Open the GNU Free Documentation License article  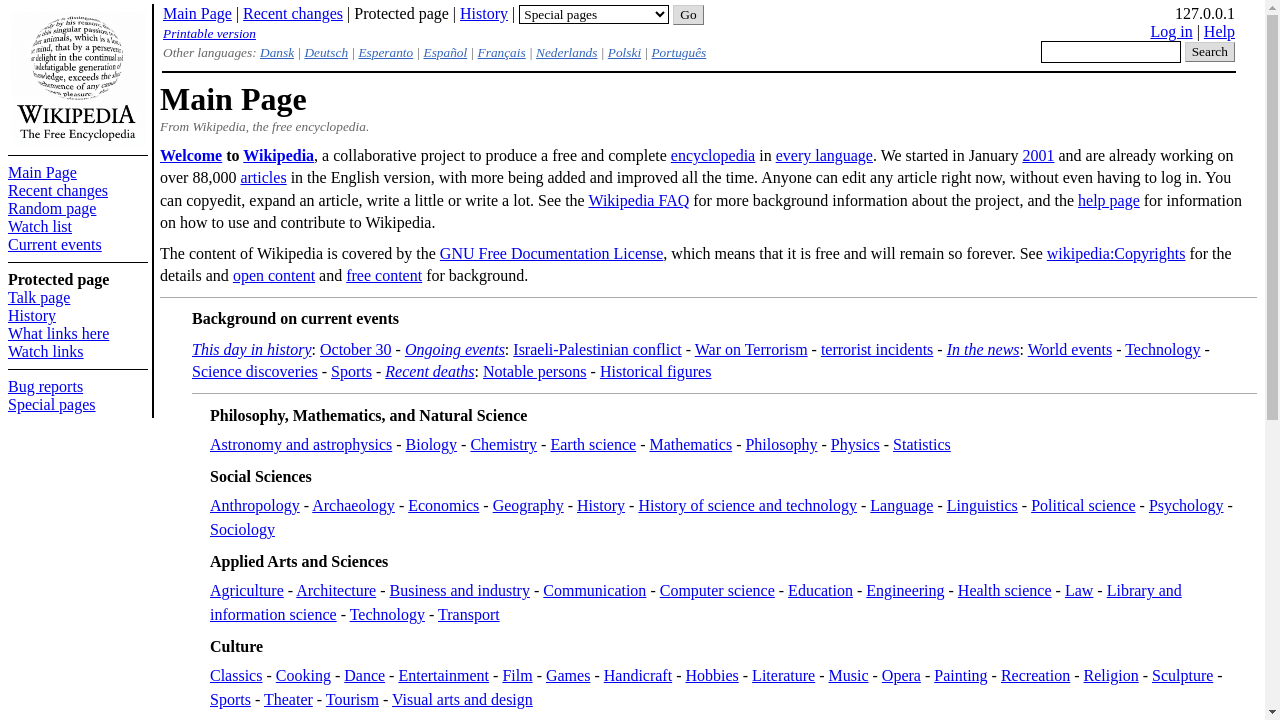[551, 253]
